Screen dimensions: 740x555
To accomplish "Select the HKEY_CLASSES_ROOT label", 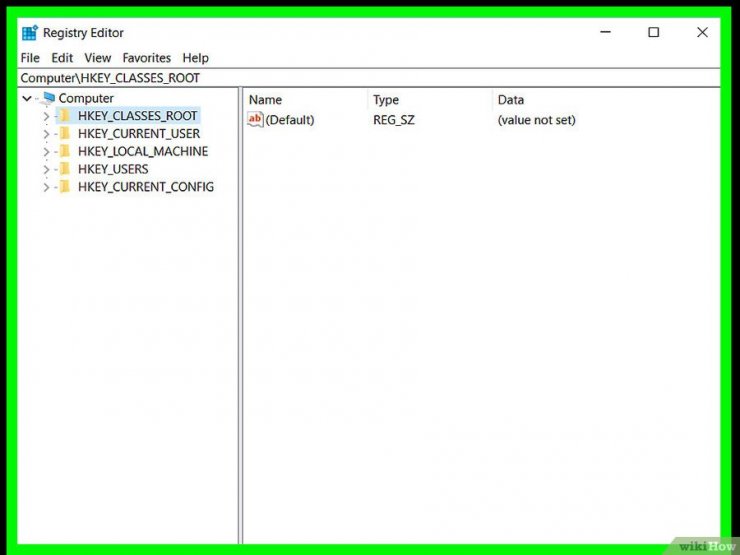I will click(138, 116).
